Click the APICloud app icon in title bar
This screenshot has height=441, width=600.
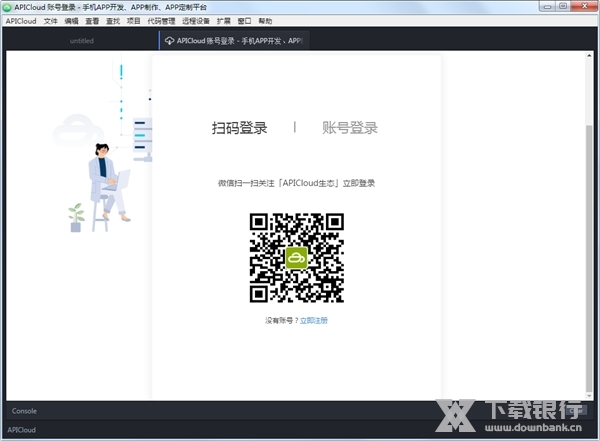click(7, 7)
